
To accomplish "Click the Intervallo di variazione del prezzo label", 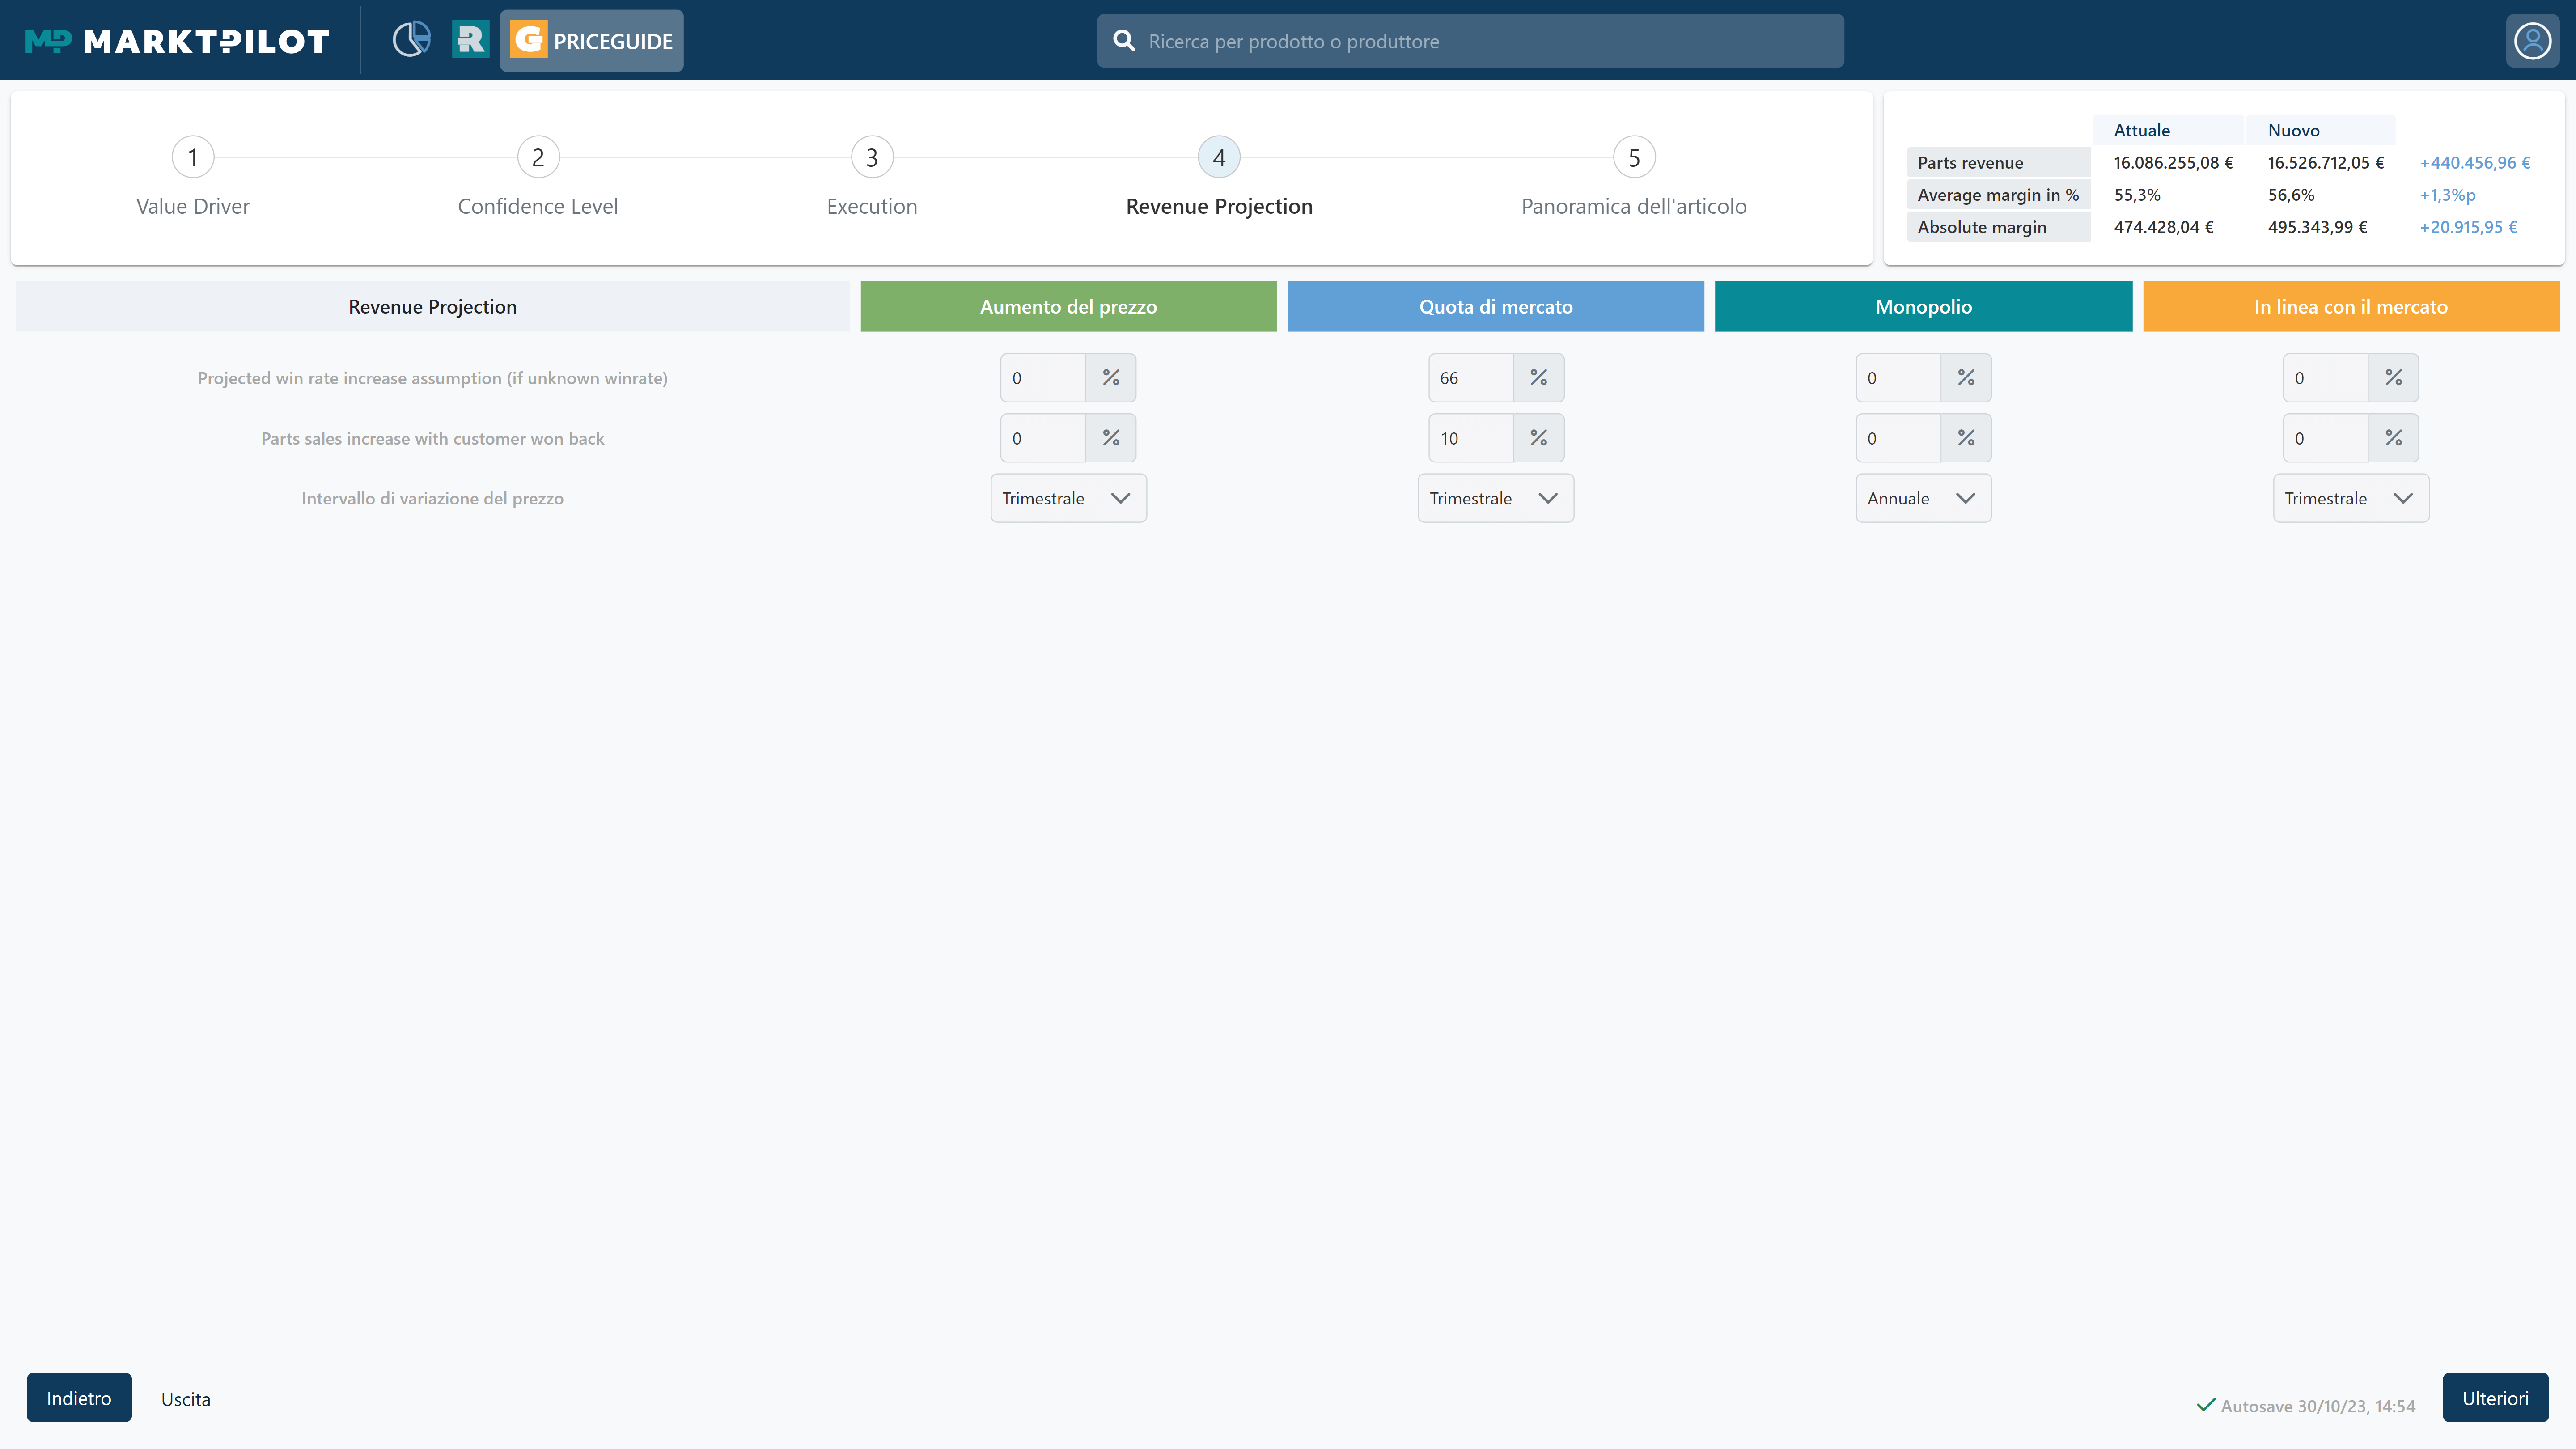I will [x=432, y=498].
